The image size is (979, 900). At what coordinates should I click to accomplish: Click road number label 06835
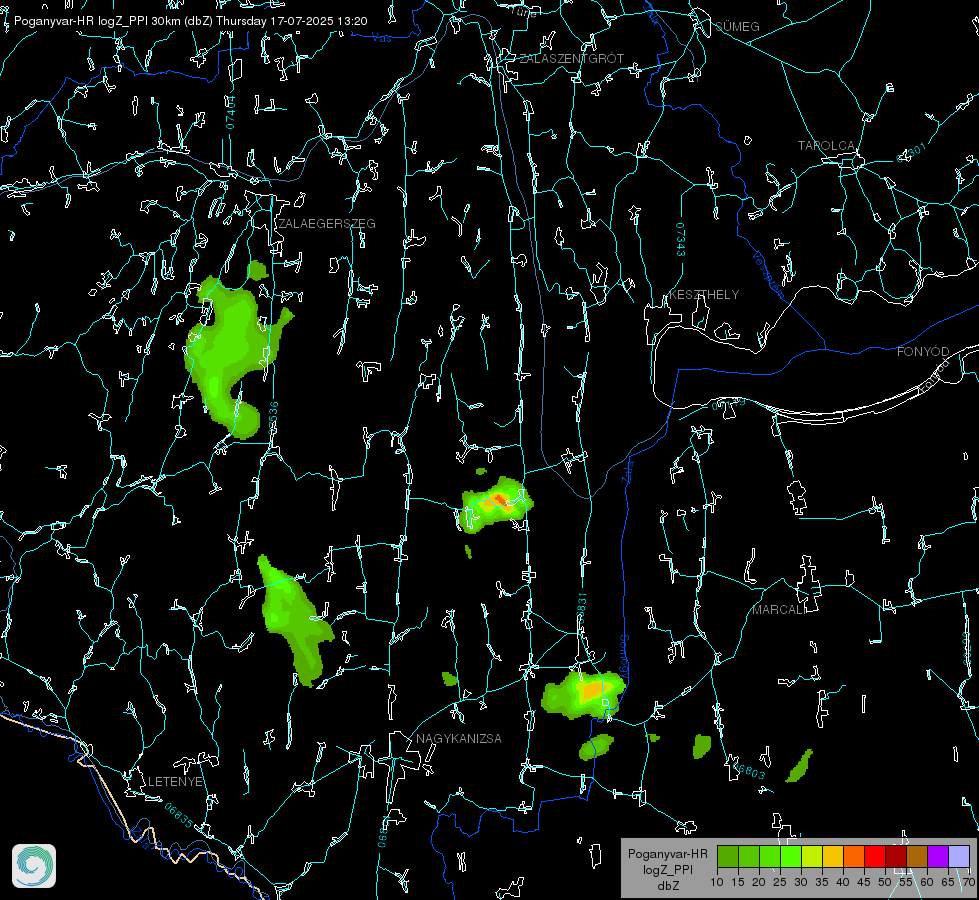pos(179,815)
